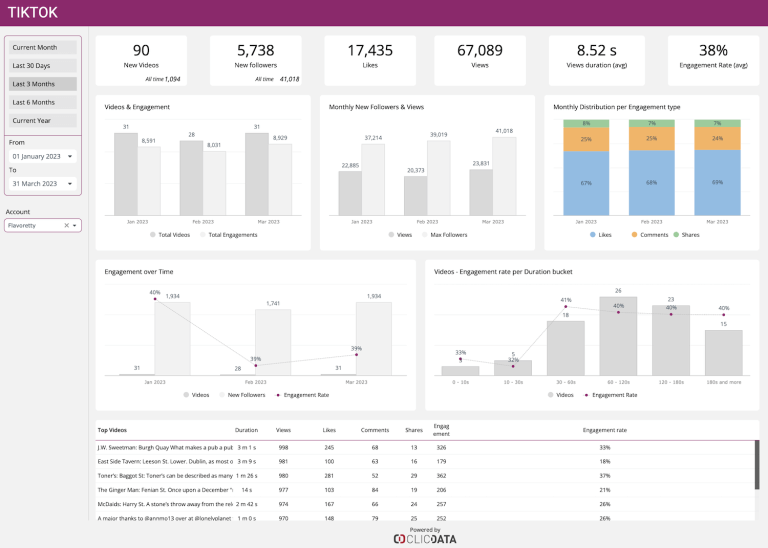Select the J.W. Sweetman video row
Viewport: 768px width, 548px height.
pos(425,448)
